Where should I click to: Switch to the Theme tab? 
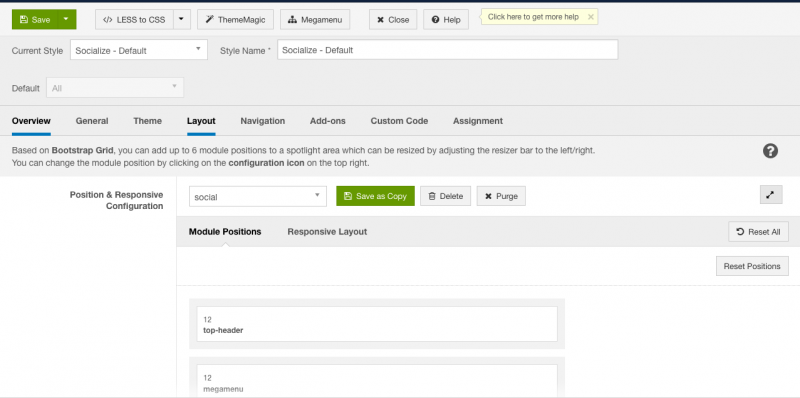pyautogui.click(x=147, y=121)
